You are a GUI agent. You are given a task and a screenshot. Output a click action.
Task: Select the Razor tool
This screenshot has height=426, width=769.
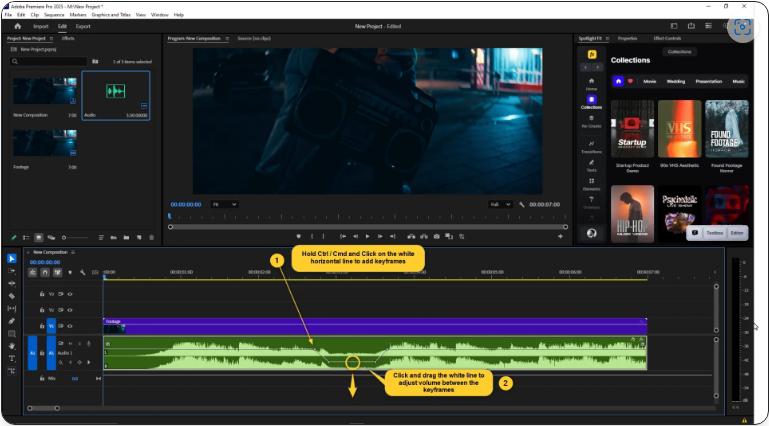(12, 296)
